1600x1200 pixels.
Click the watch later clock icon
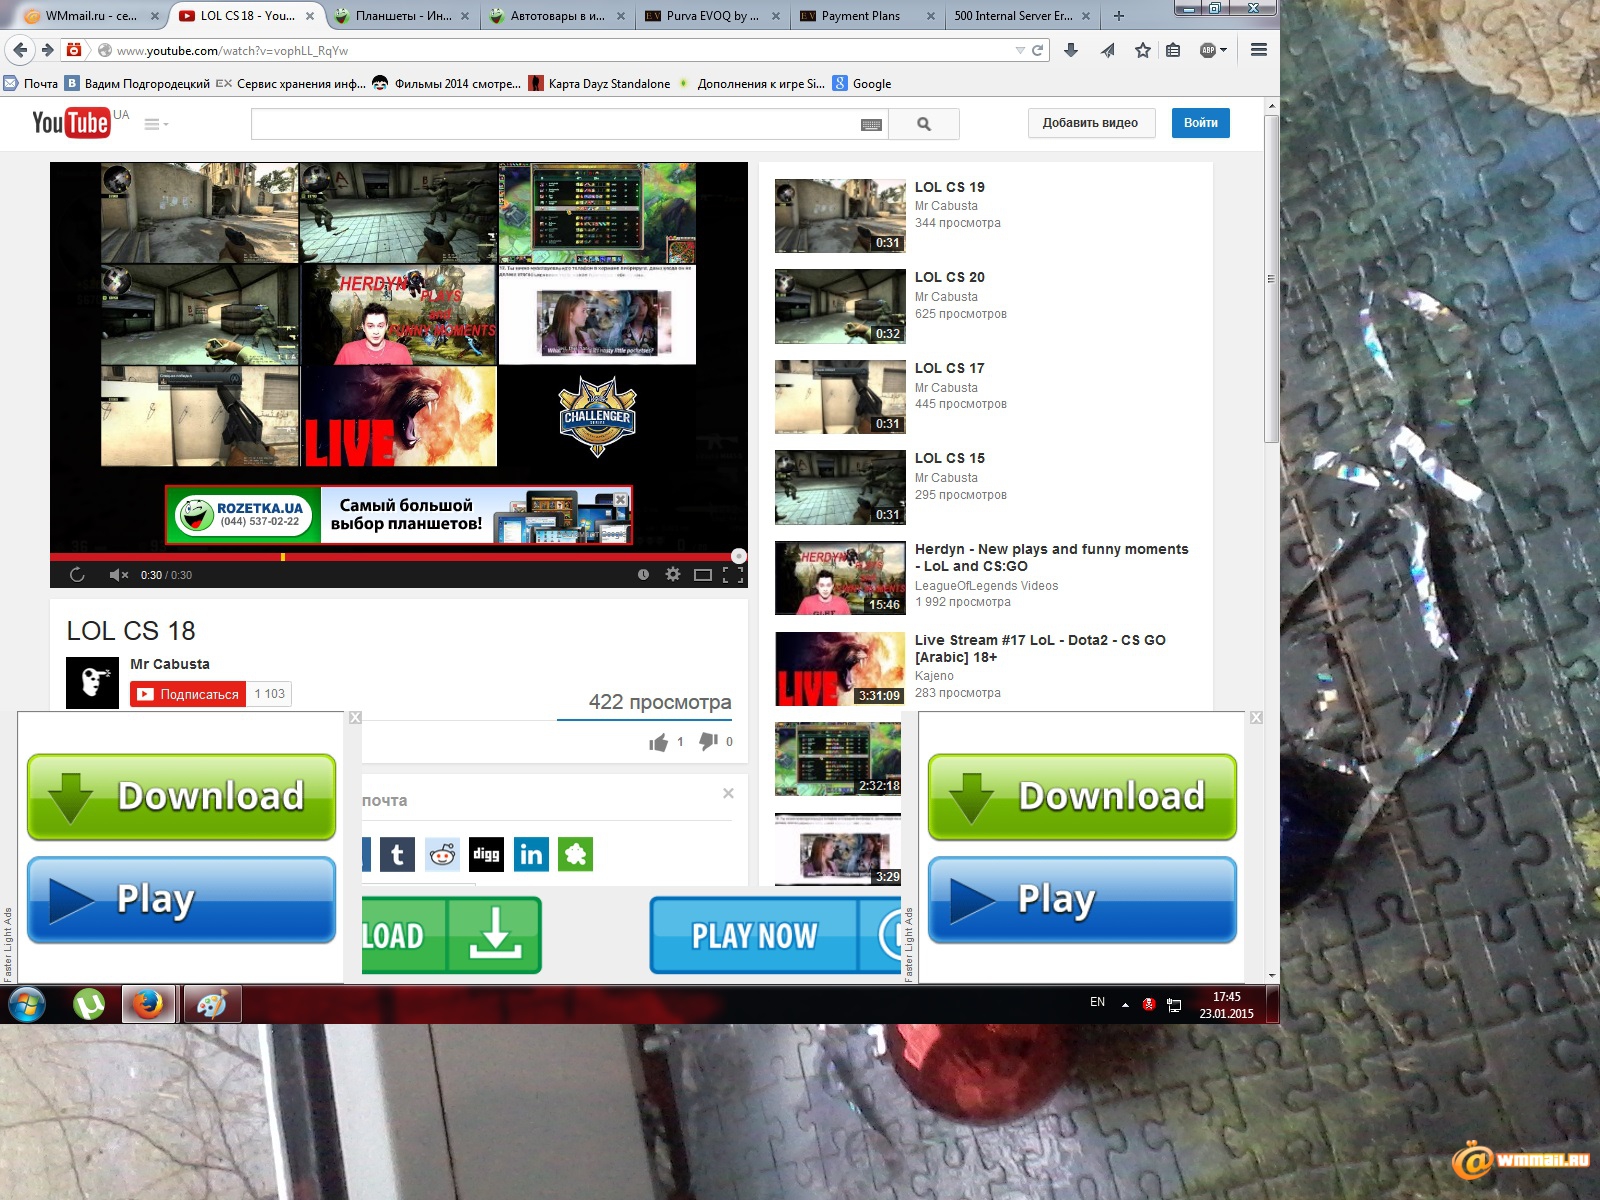point(643,575)
